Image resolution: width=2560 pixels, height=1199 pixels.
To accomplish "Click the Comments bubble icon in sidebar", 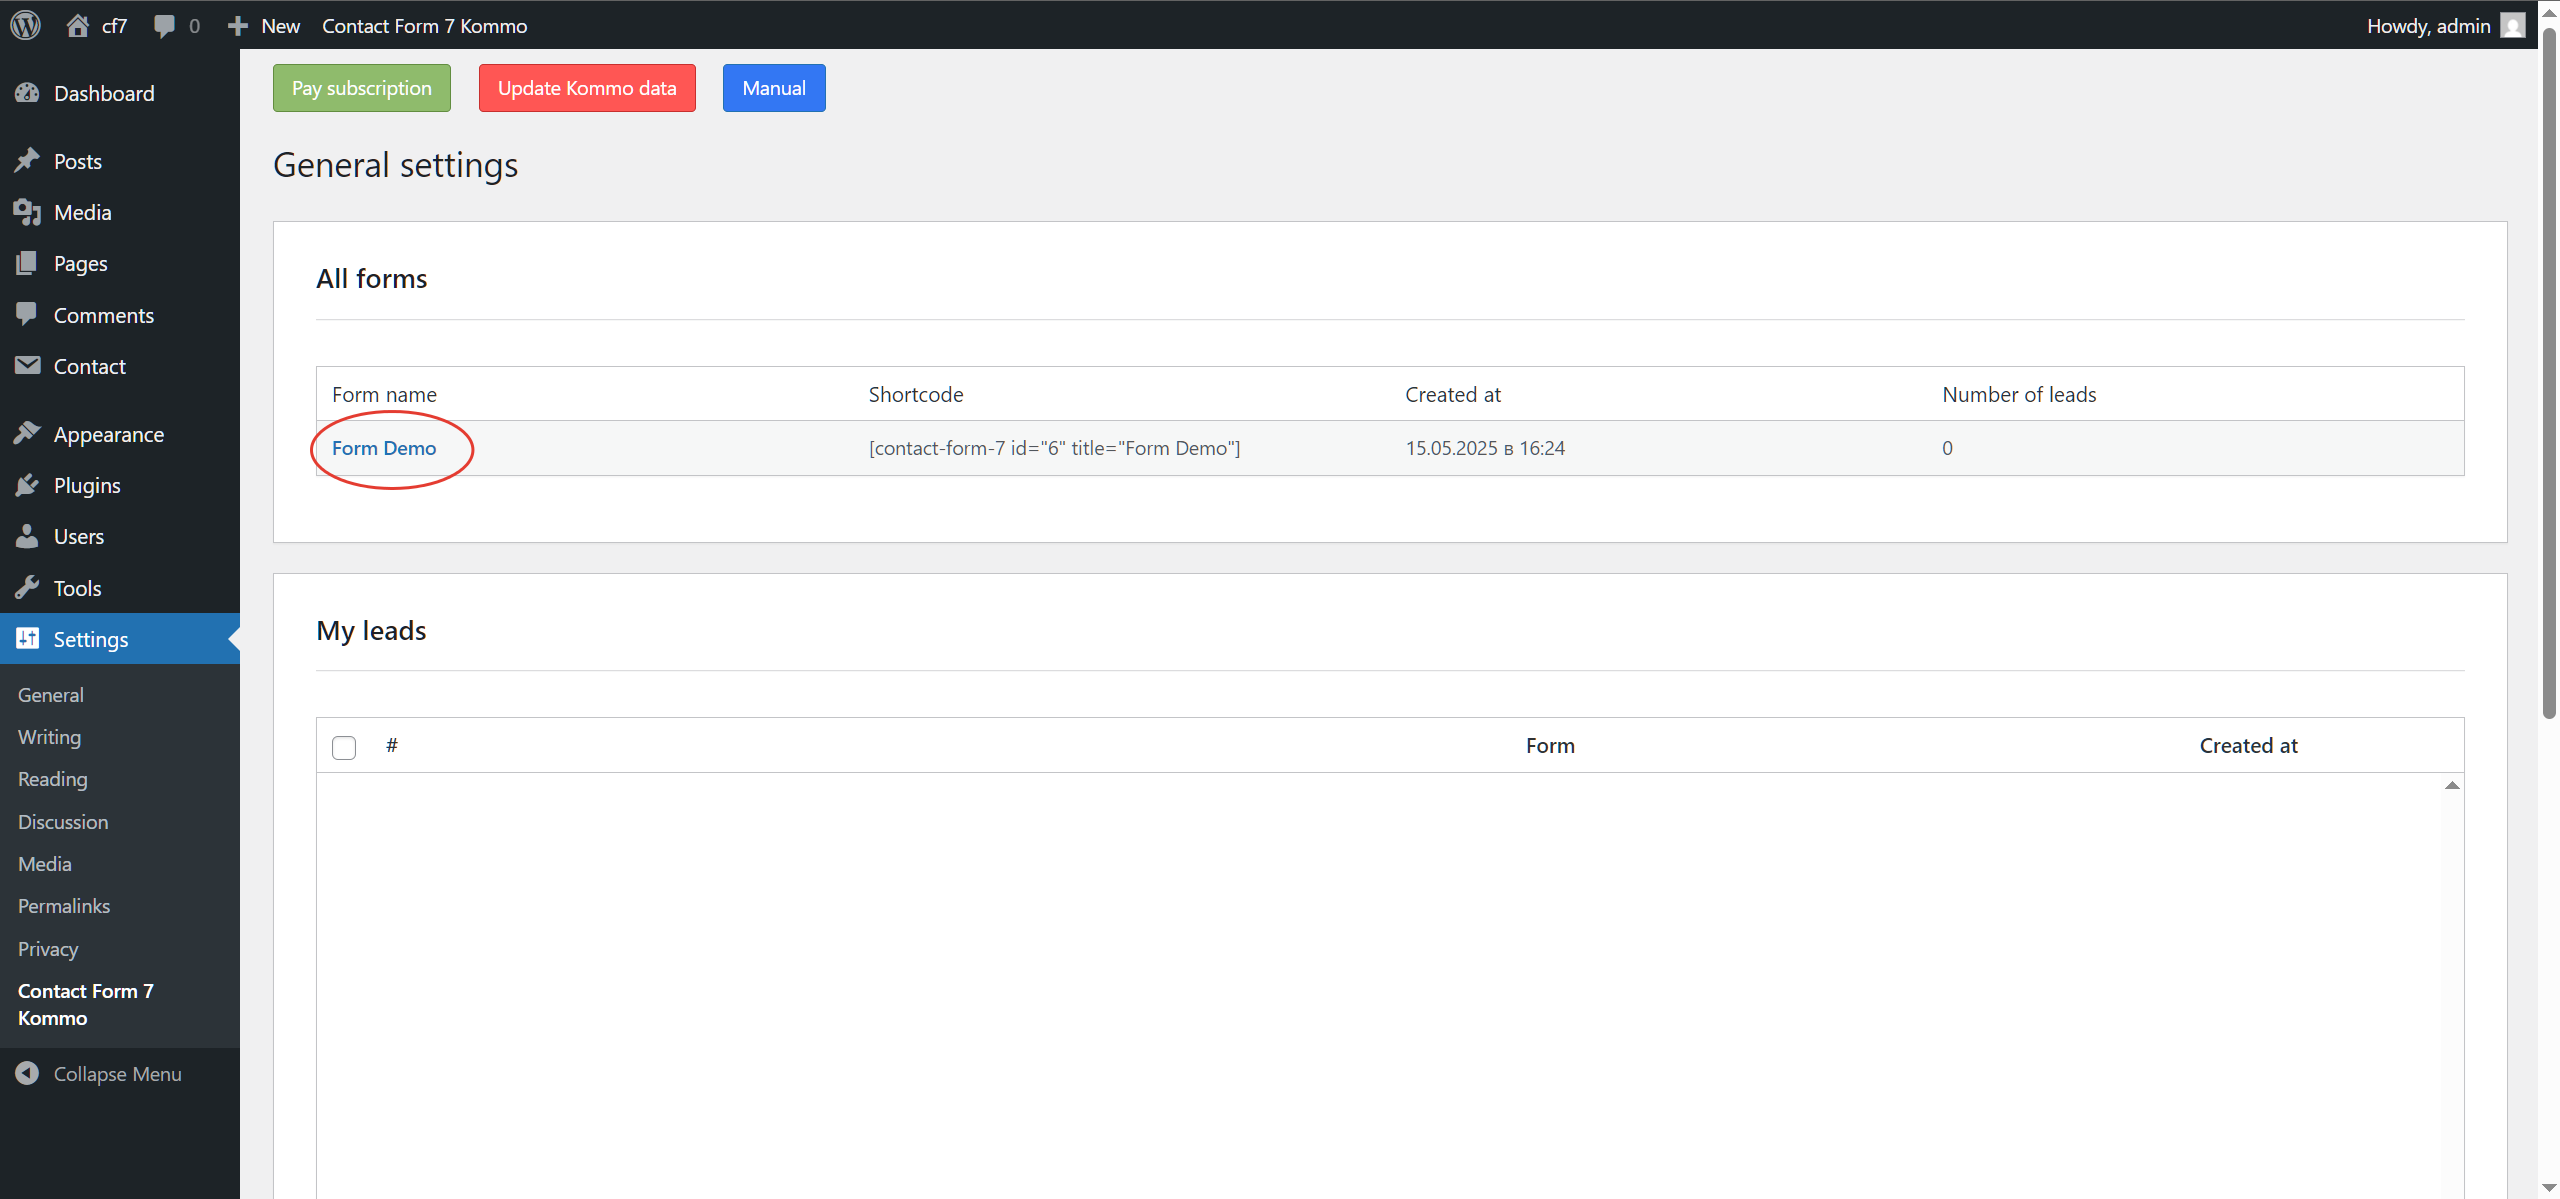I will tap(28, 314).
